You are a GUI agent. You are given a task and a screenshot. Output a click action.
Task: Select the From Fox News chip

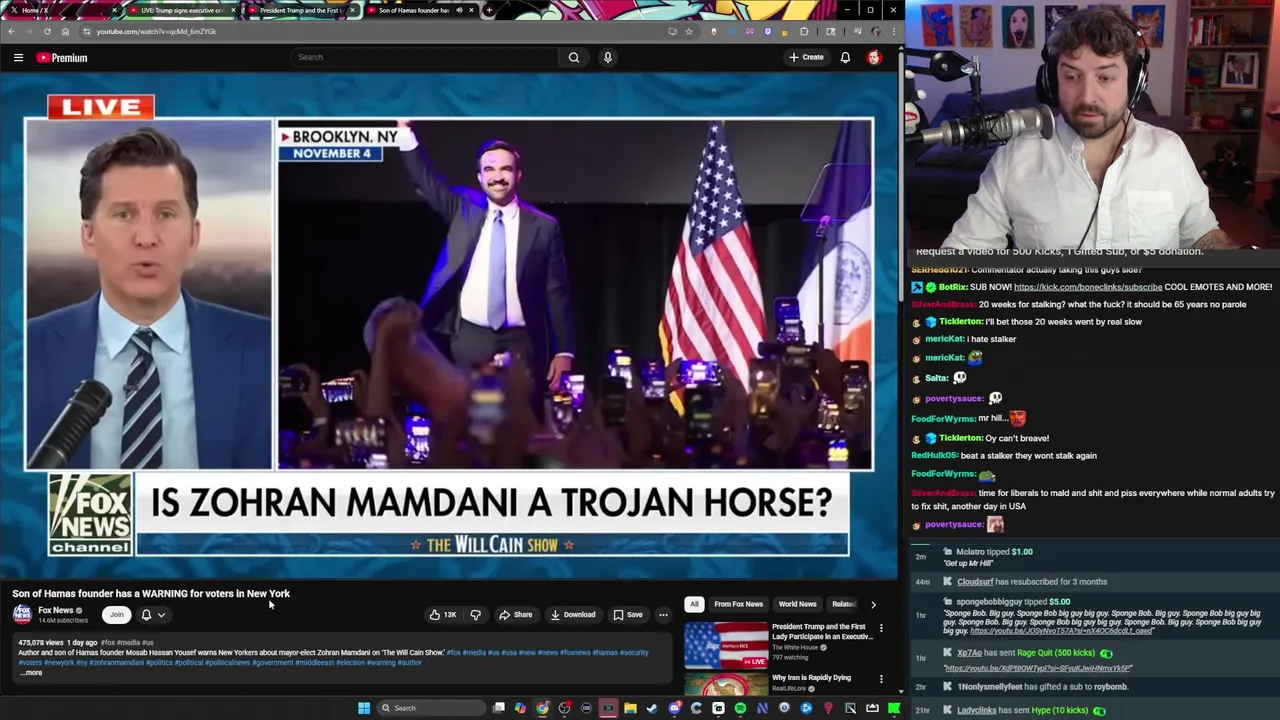[x=738, y=604]
